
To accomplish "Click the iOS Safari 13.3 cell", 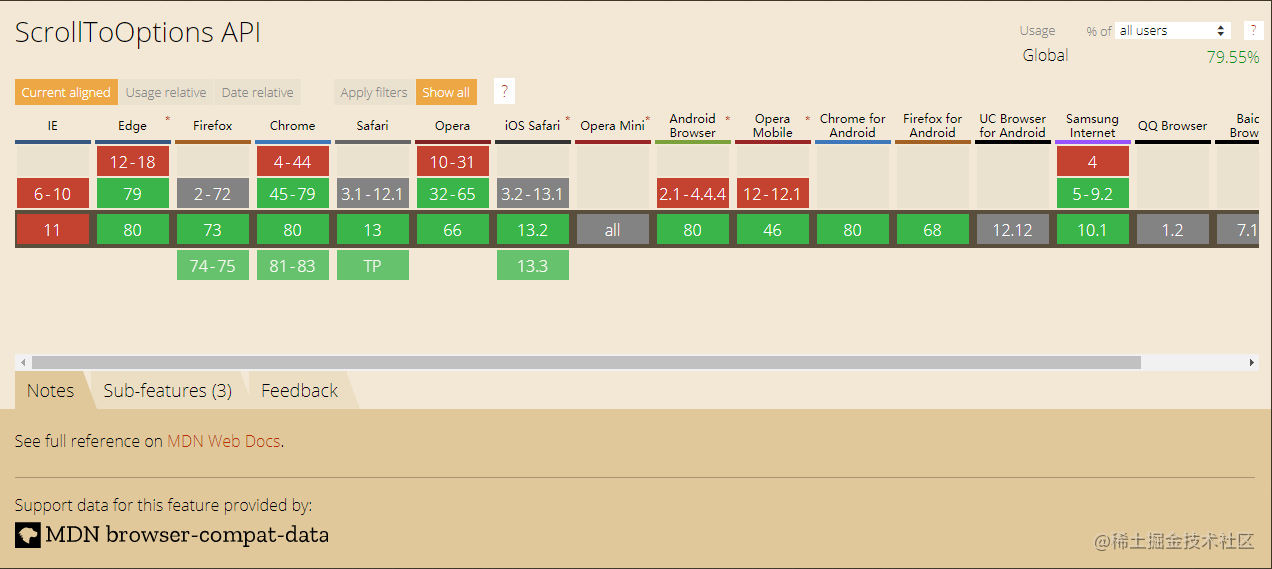I will (x=533, y=265).
